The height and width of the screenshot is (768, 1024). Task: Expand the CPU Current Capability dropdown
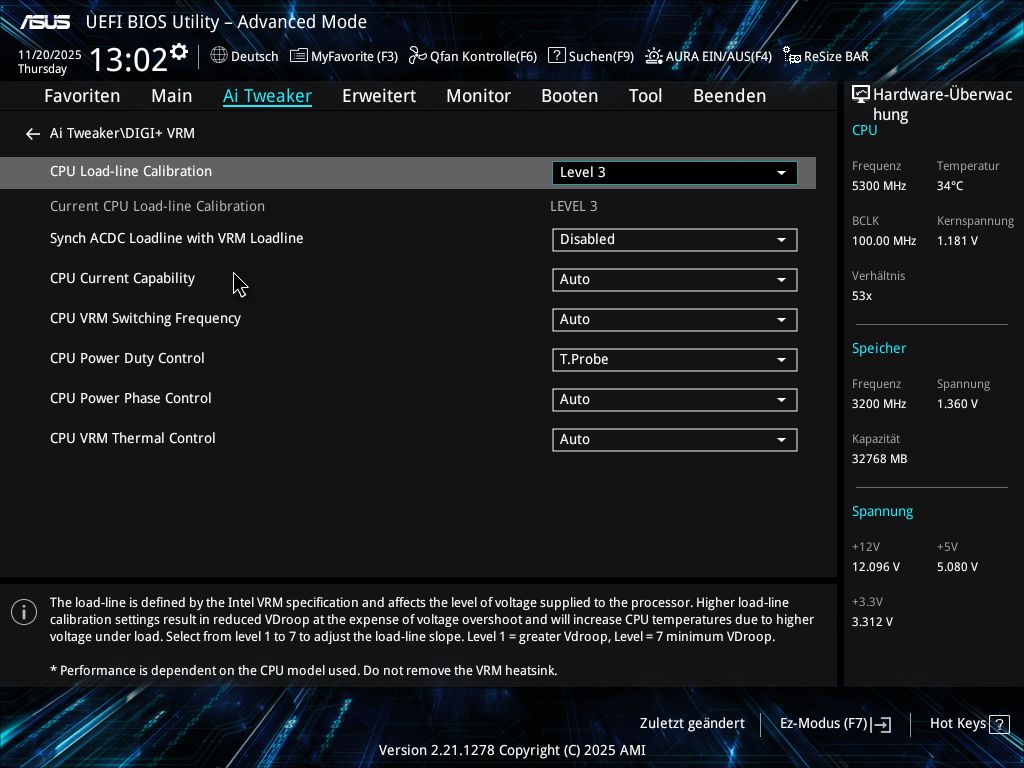pos(675,280)
